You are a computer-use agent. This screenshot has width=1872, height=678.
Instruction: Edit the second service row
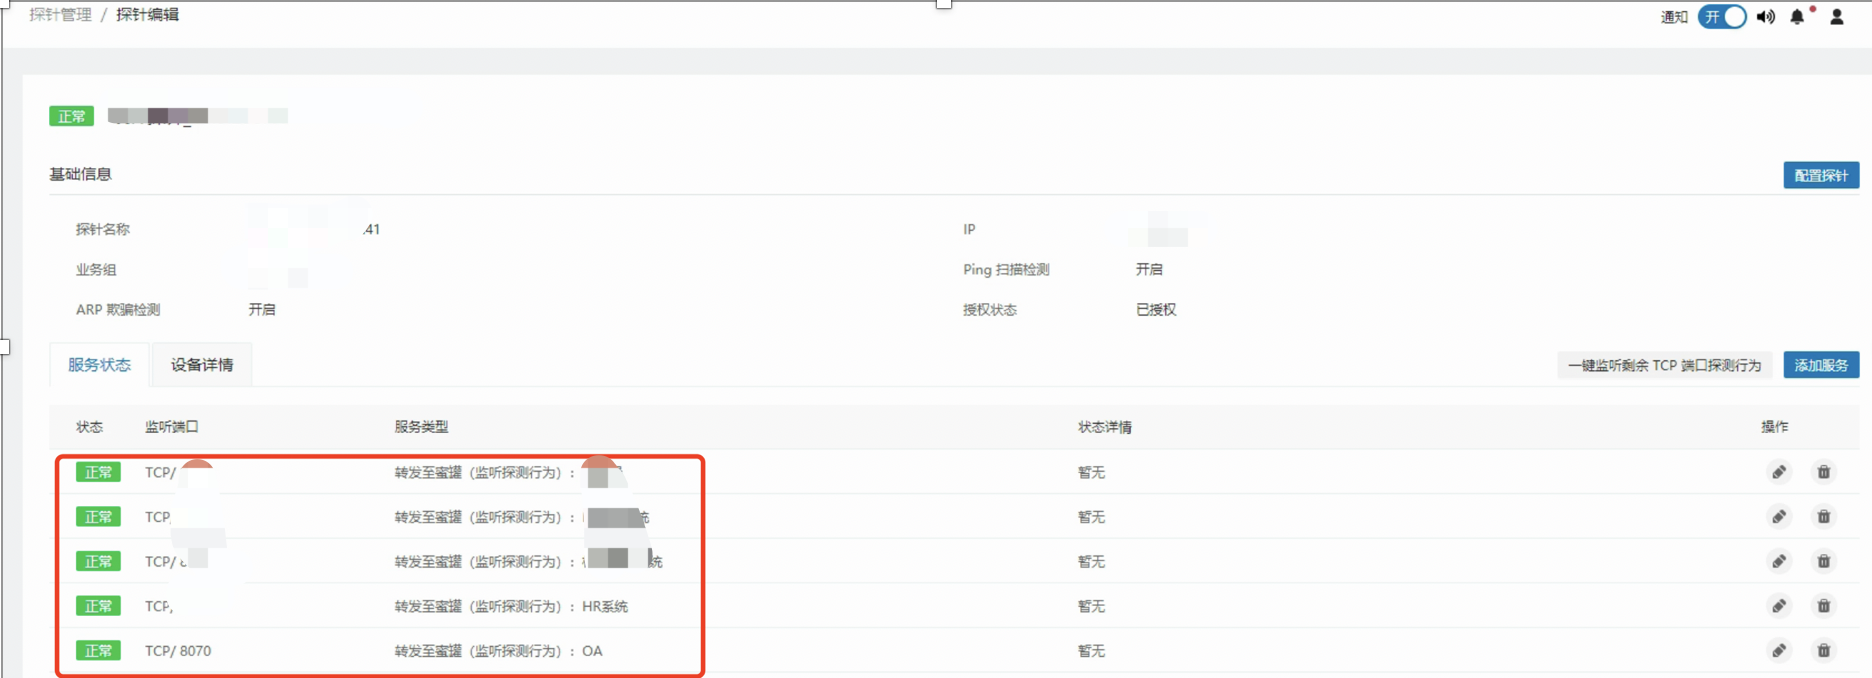click(1779, 517)
